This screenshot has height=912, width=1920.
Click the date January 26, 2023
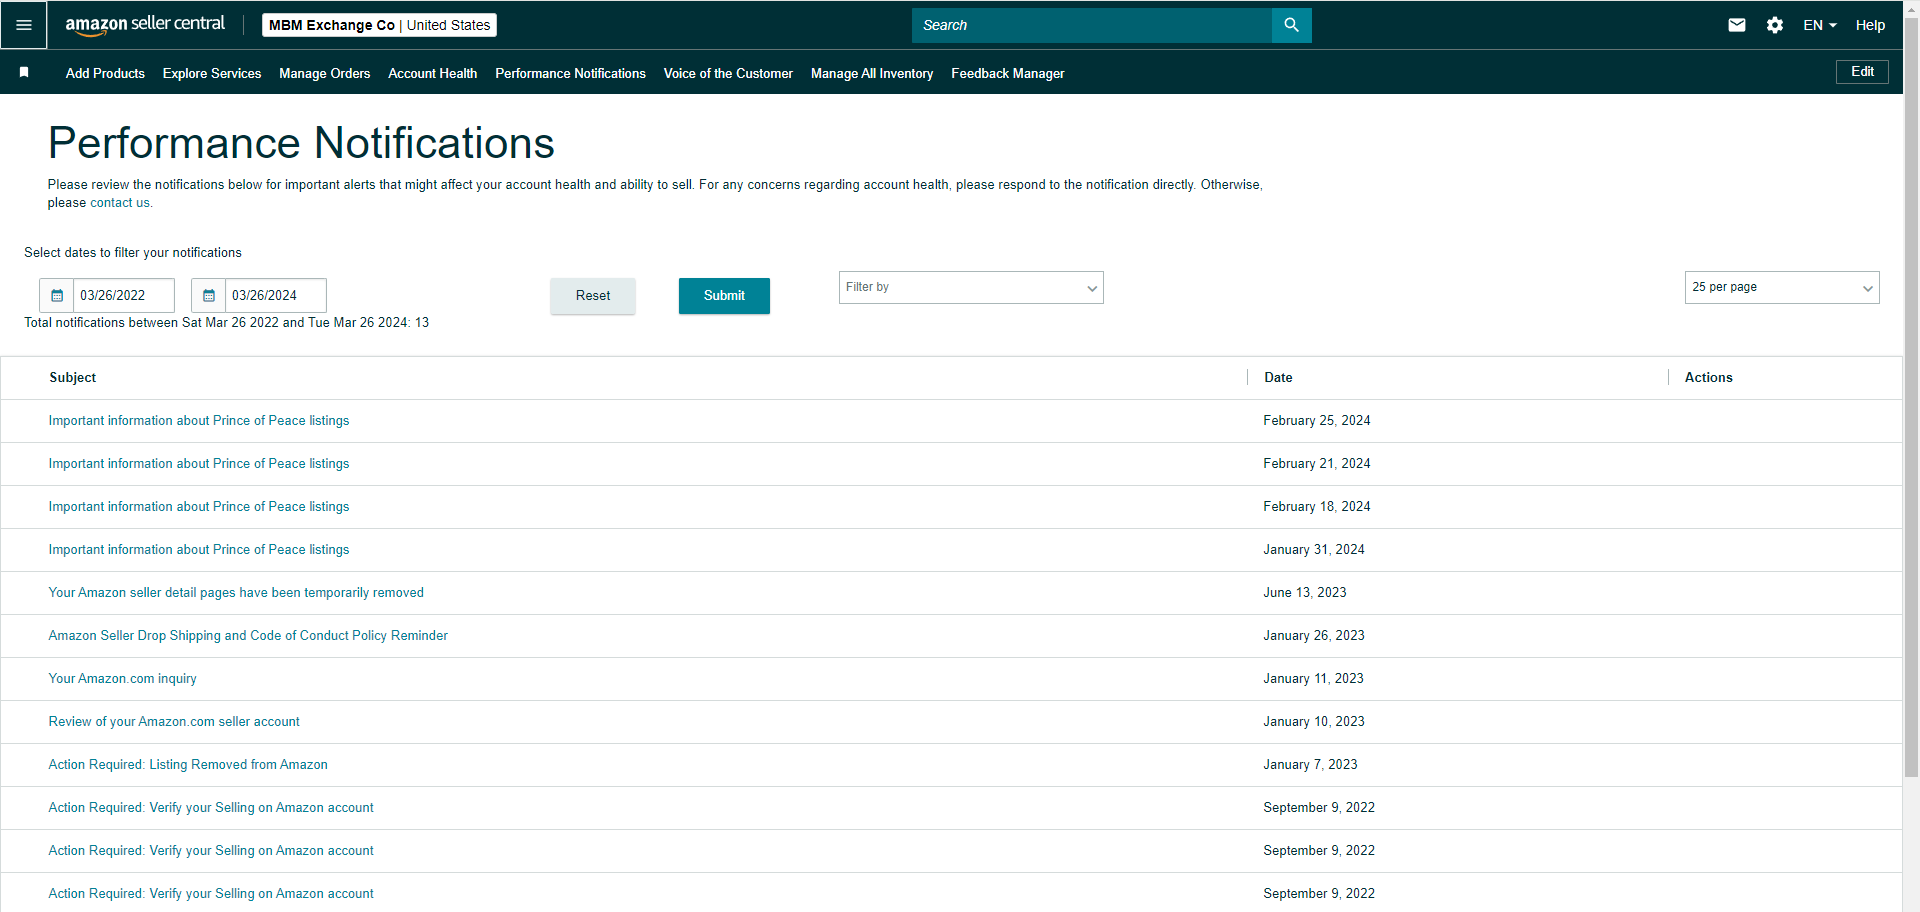pos(1314,636)
